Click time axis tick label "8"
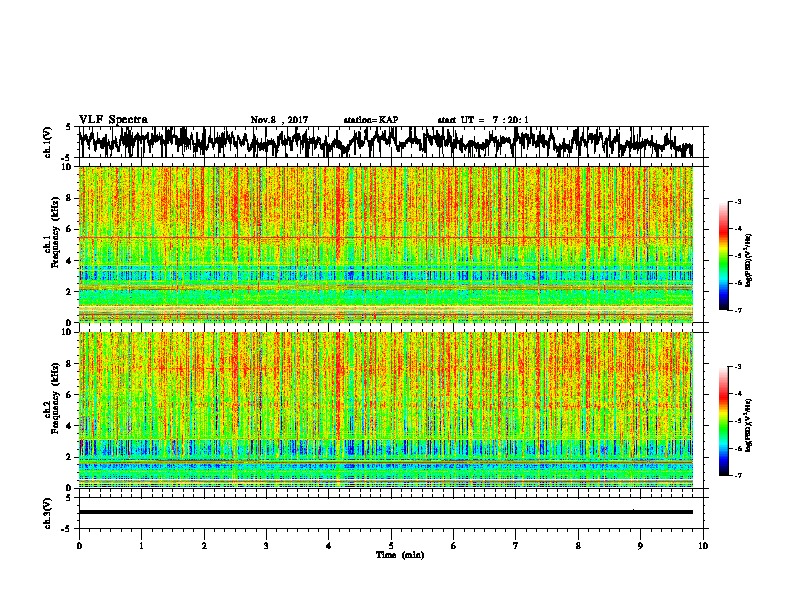Image resolution: width=792 pixels, height=612 pixels. (x=578, y=546)
